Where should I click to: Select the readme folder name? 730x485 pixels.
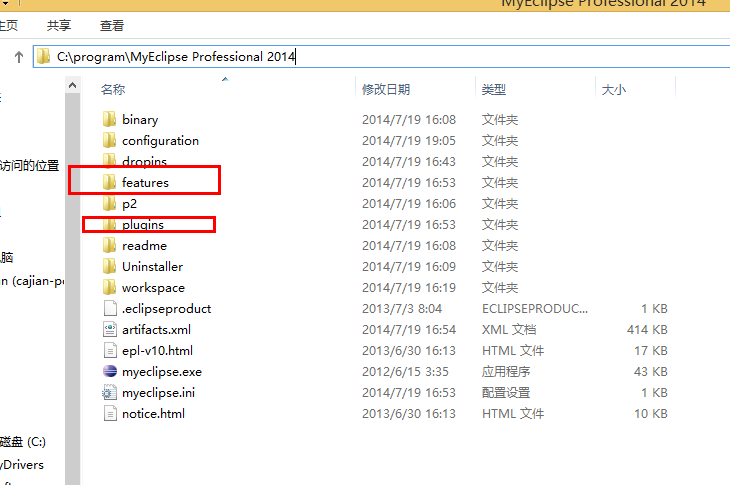pos(144,245)
